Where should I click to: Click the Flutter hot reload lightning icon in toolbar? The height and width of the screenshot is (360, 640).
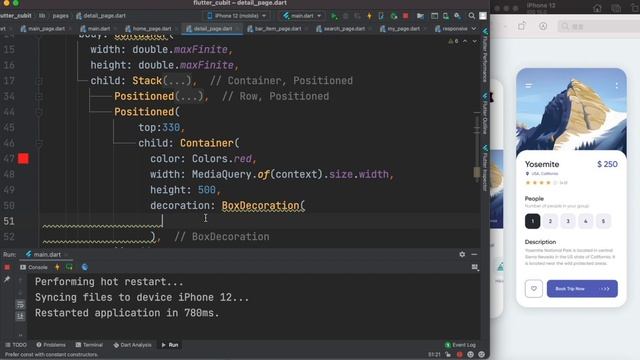tap(369, 16)
